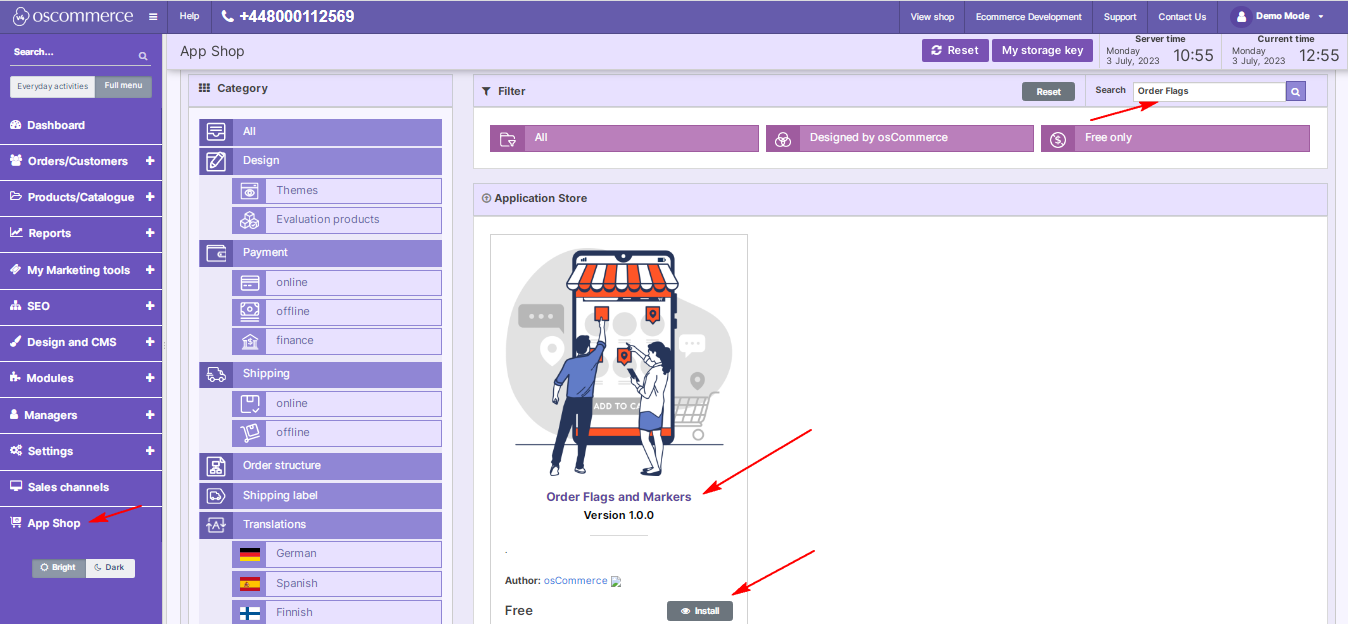
Task: Click the Demo Mode user avatar icon
Action: (x=1241, y=17)
